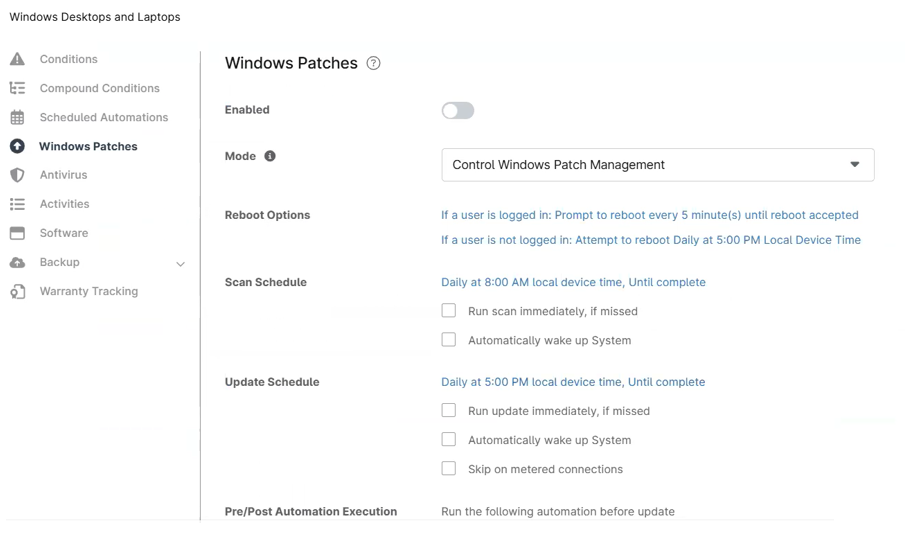Open the logged-in user reboot prompt link

click(649, 215)
